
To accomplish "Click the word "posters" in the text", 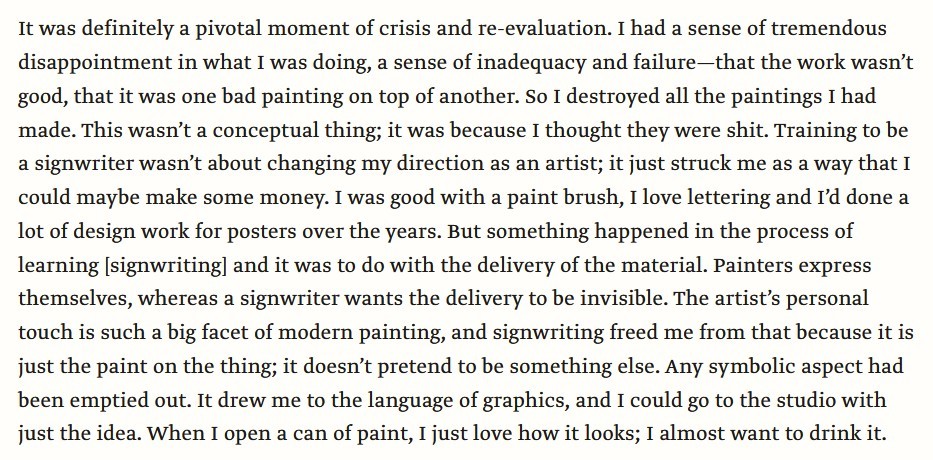I will pos(262,231).
